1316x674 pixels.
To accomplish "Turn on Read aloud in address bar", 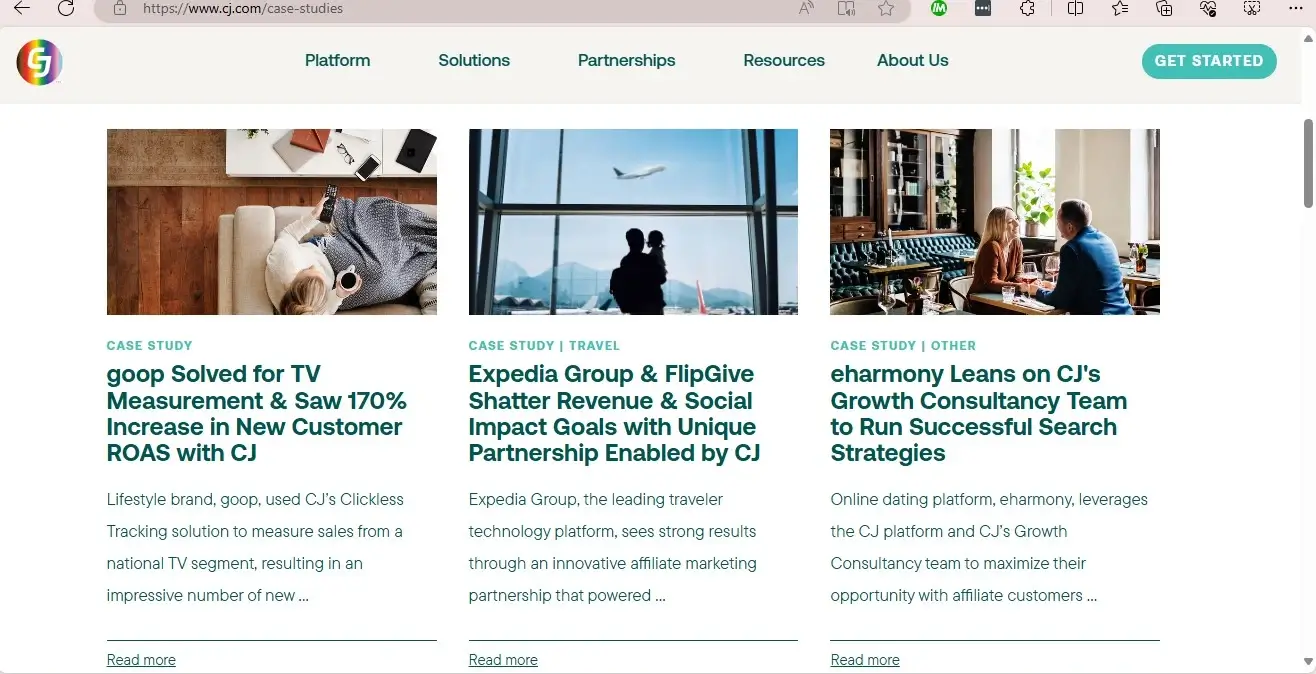I will 806,8.
